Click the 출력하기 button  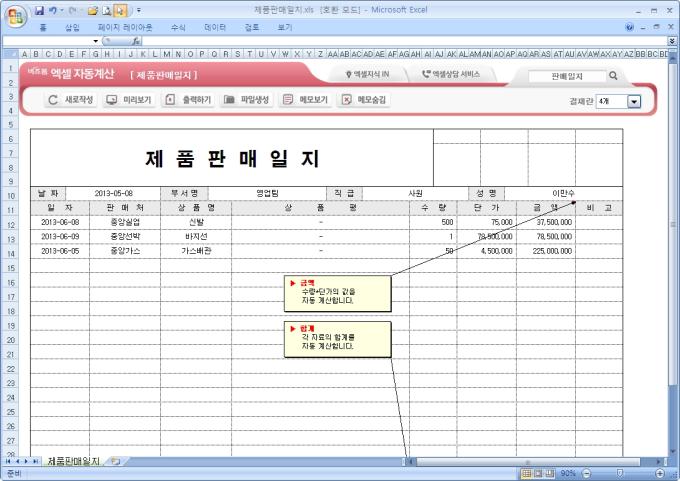click(188, 100)
